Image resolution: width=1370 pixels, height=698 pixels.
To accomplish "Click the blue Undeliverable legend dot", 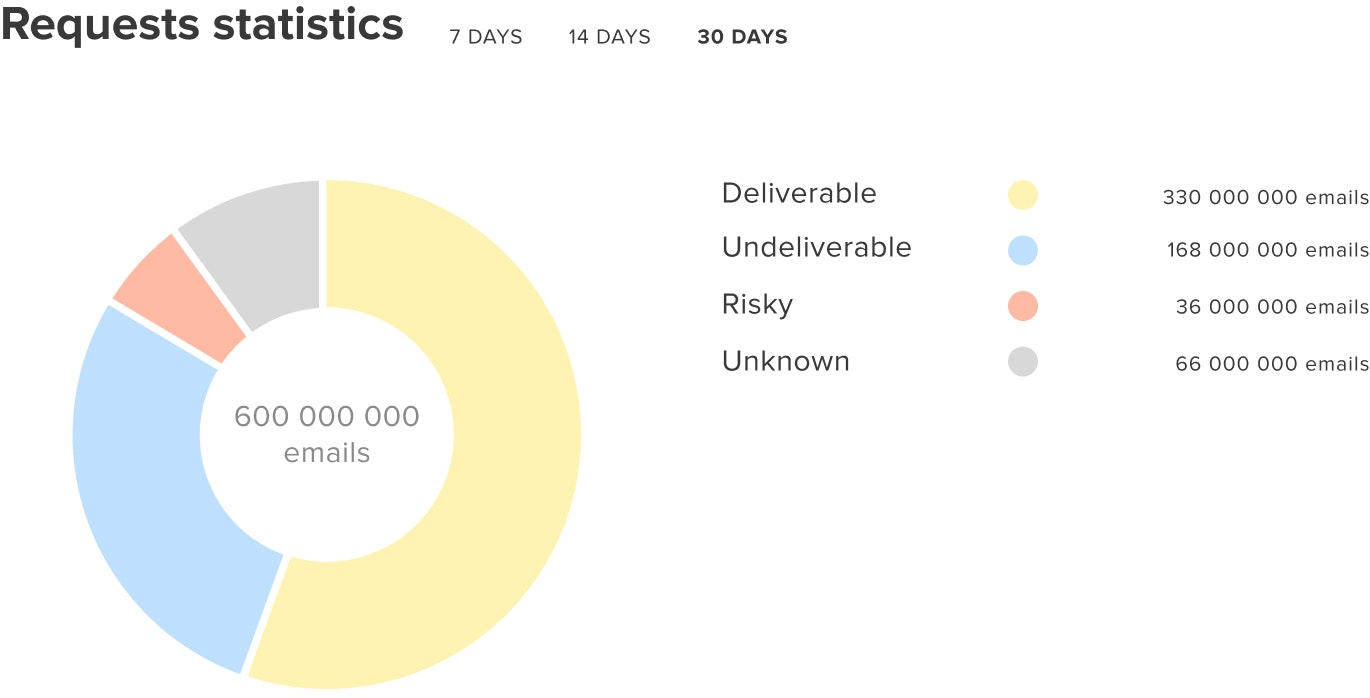I will point(1022,250).
